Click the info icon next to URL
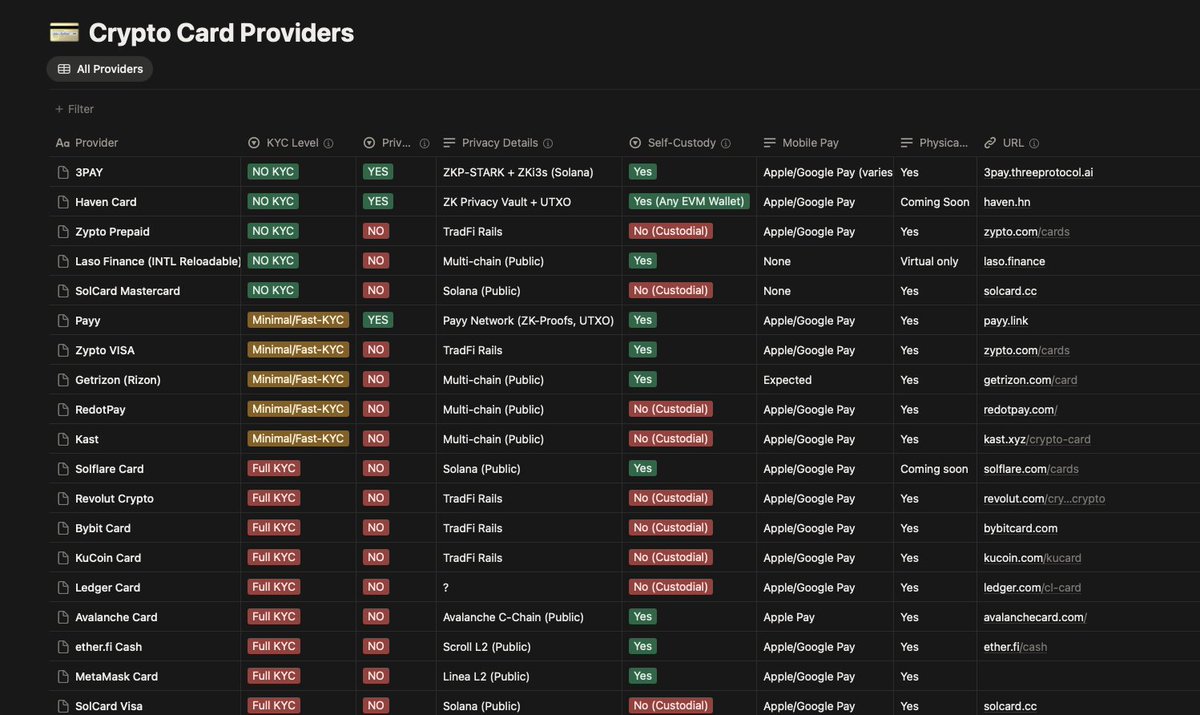The image size is (1200, 715). (1034, 143)
